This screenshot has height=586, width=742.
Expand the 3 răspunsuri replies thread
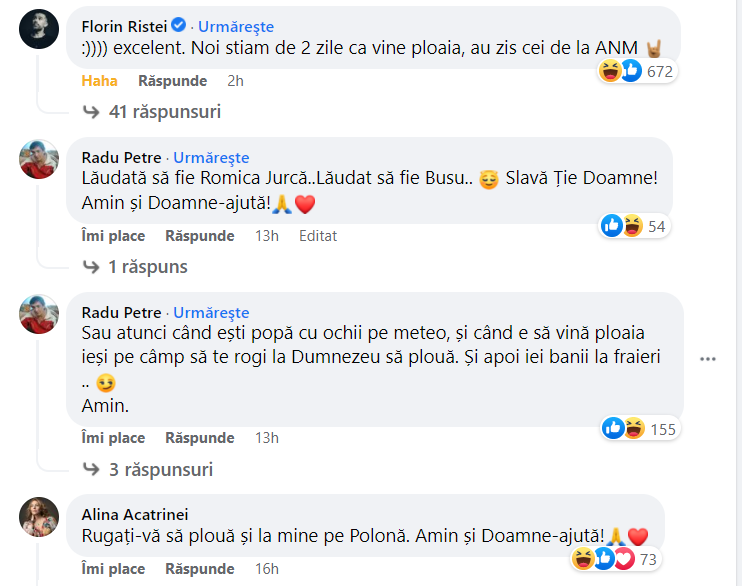tap(161, 470)
